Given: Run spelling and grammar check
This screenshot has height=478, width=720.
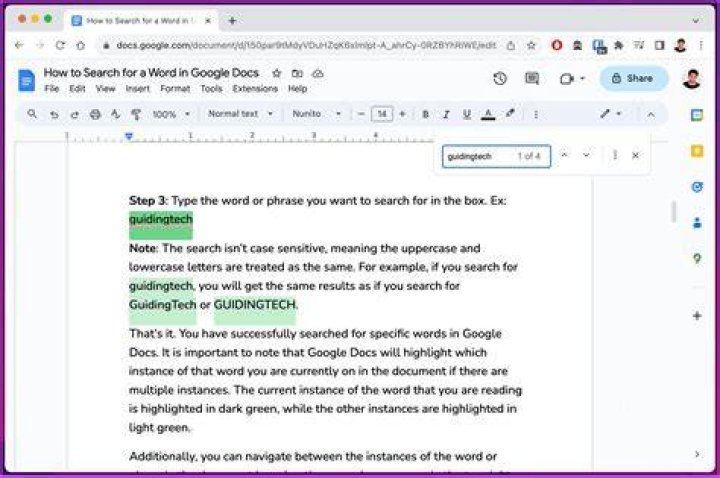Looking at the screenshot, I should (x=115, y=114).
